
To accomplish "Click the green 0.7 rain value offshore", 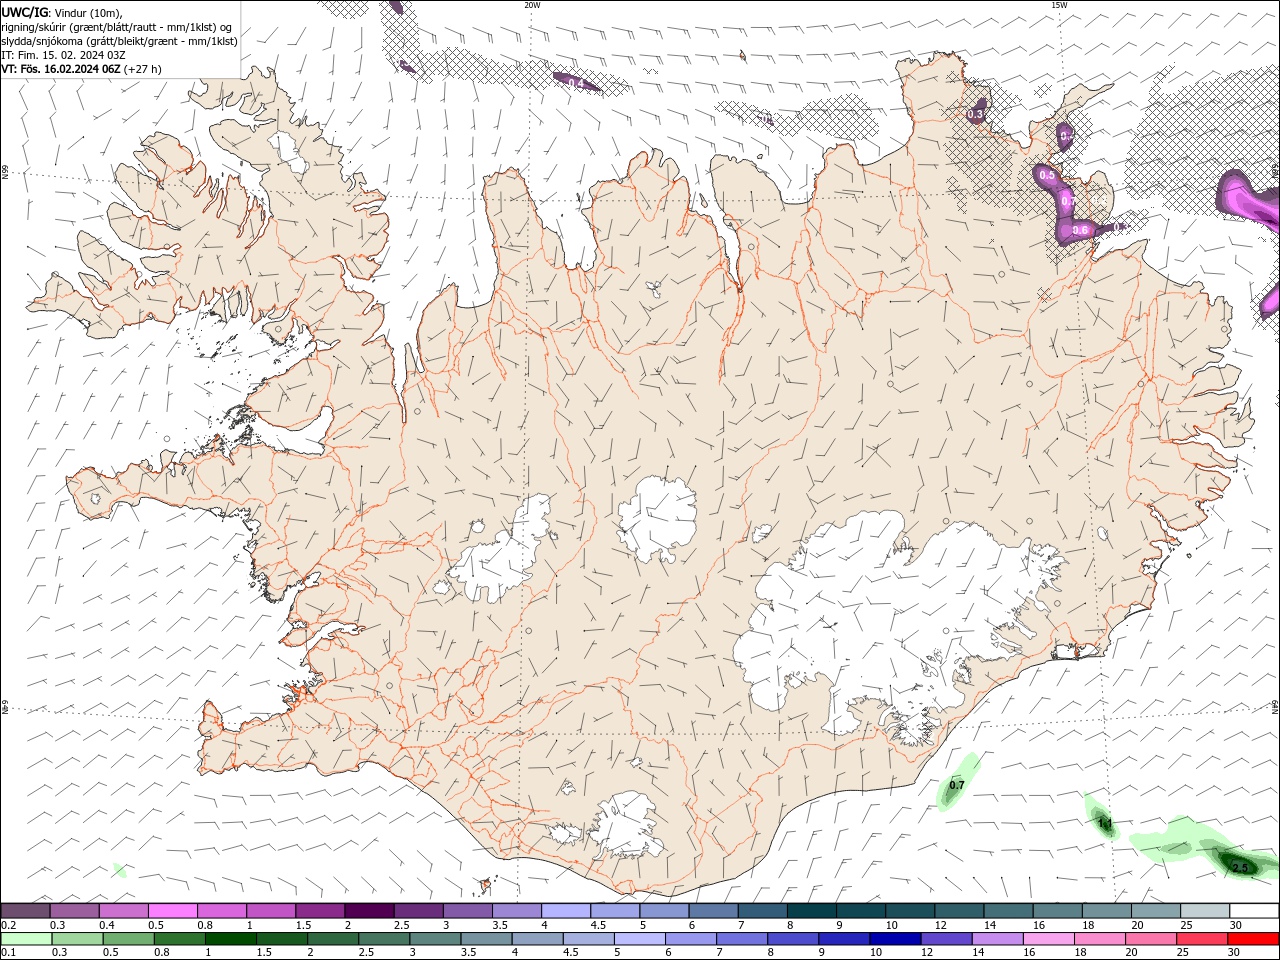I will (x=957, y=785).
